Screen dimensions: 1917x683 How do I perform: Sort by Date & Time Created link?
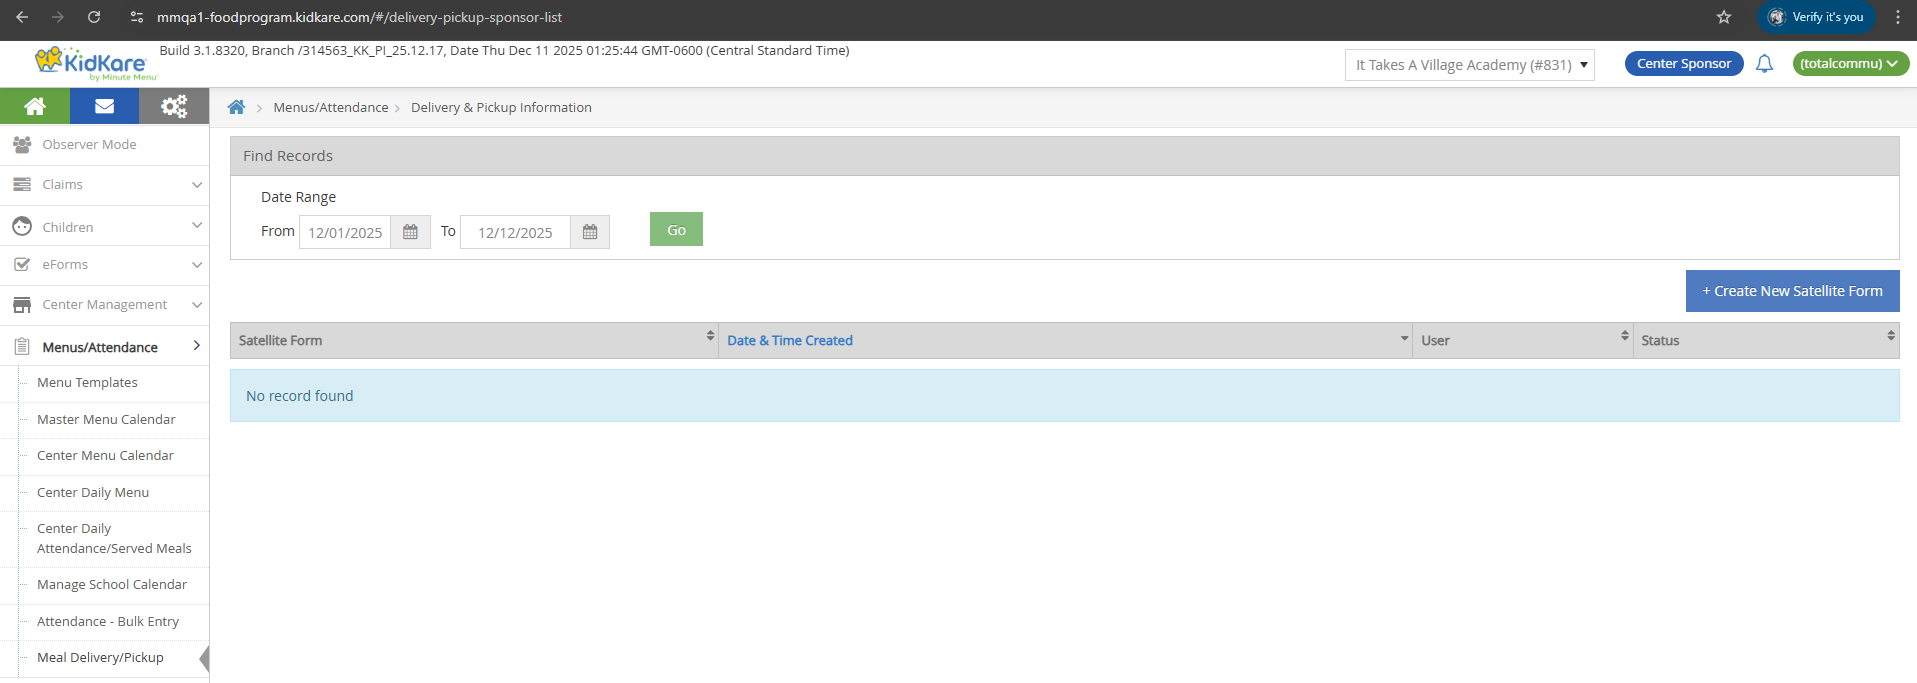(790, 341)
